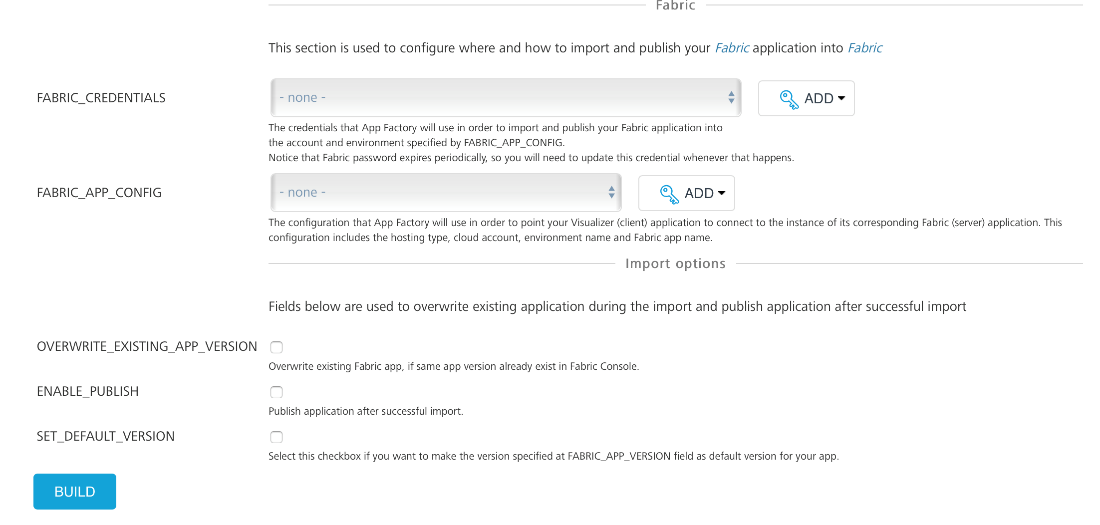Click the FABRIC_CREDENTIALS field label
Screen dimensions: 1100x525
(x=101, y=98)
